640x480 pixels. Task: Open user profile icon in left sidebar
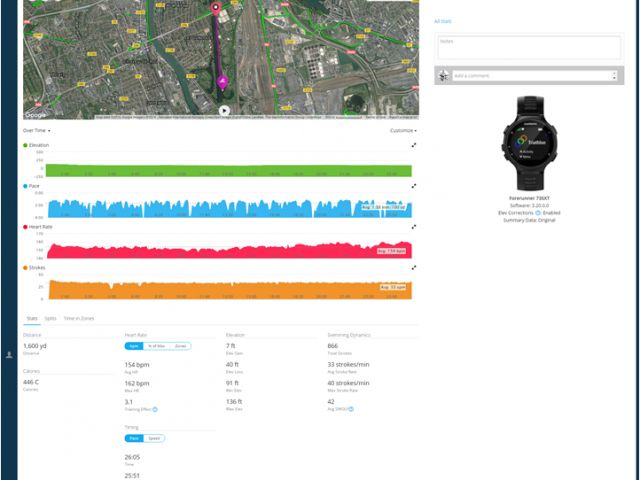tap(9, 354)
